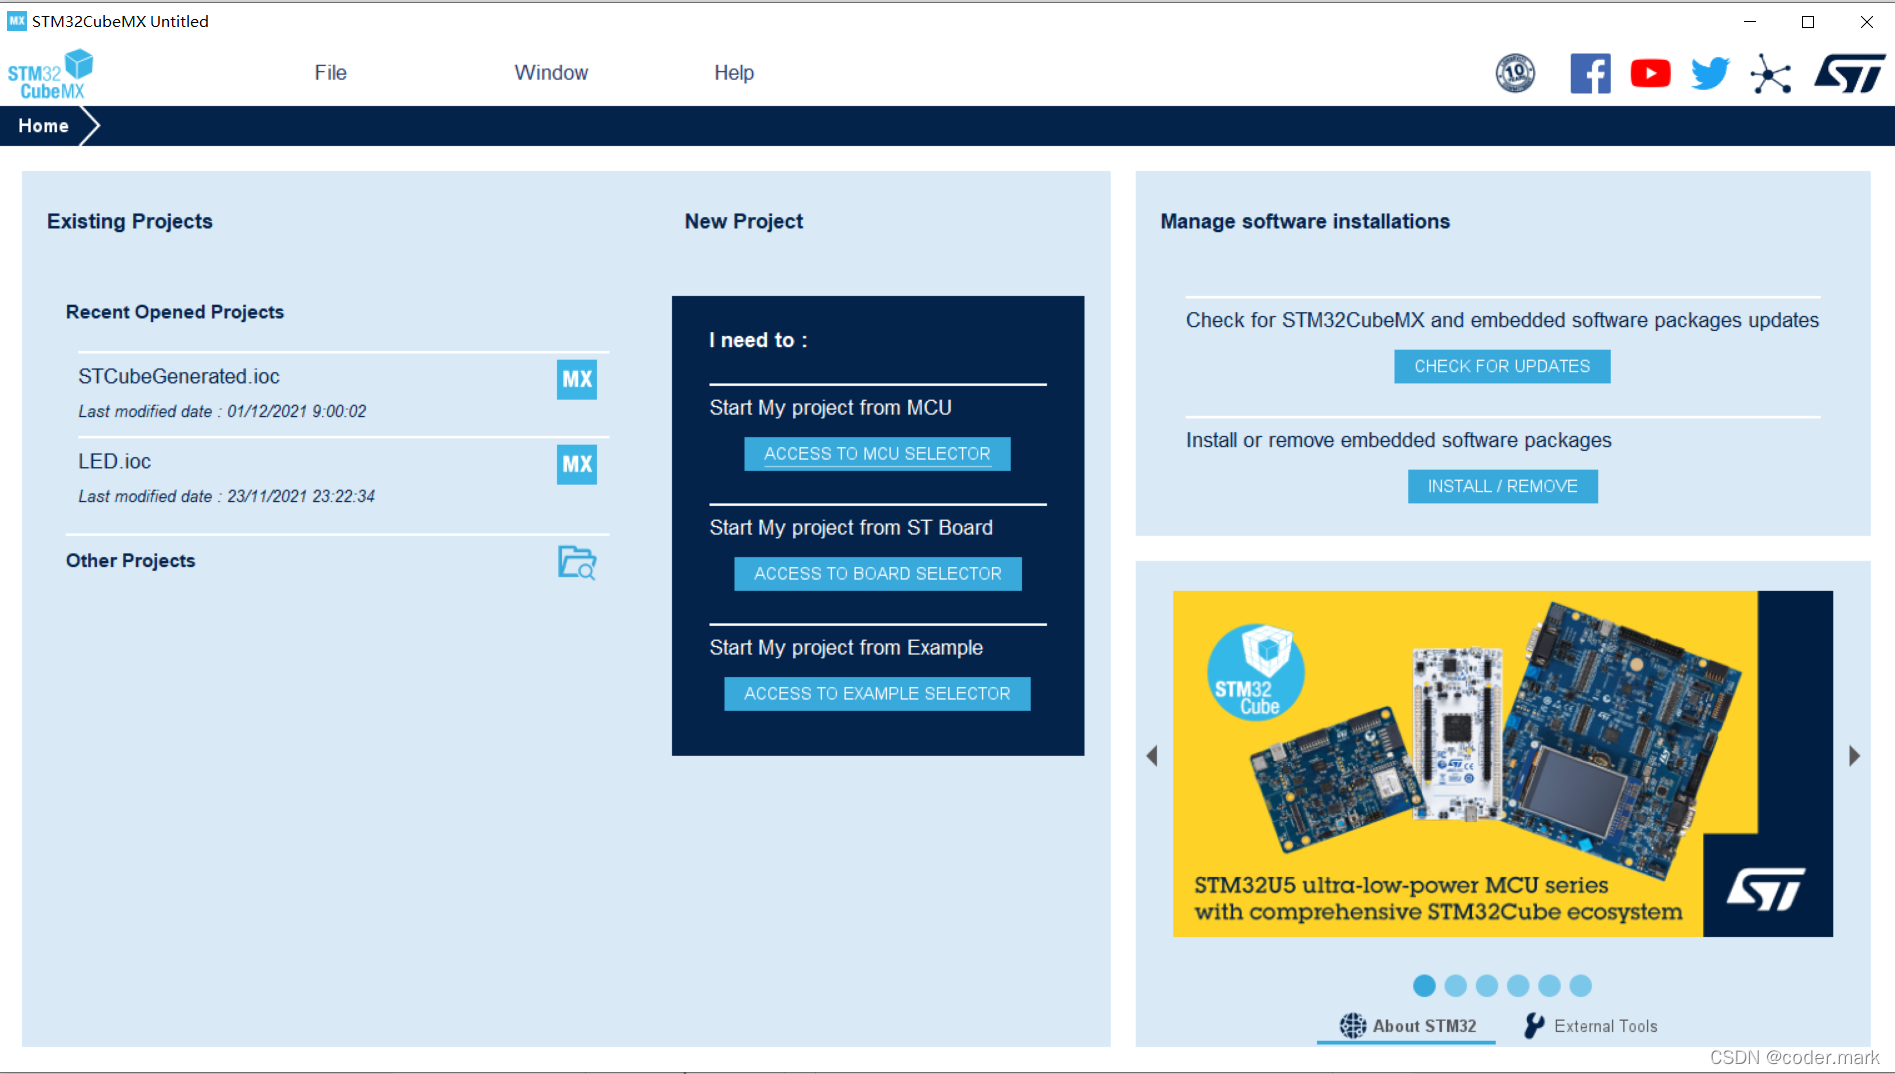Open the Facebook icon link
The height and width of the screenshot is (1074, 1895).
1590,73
